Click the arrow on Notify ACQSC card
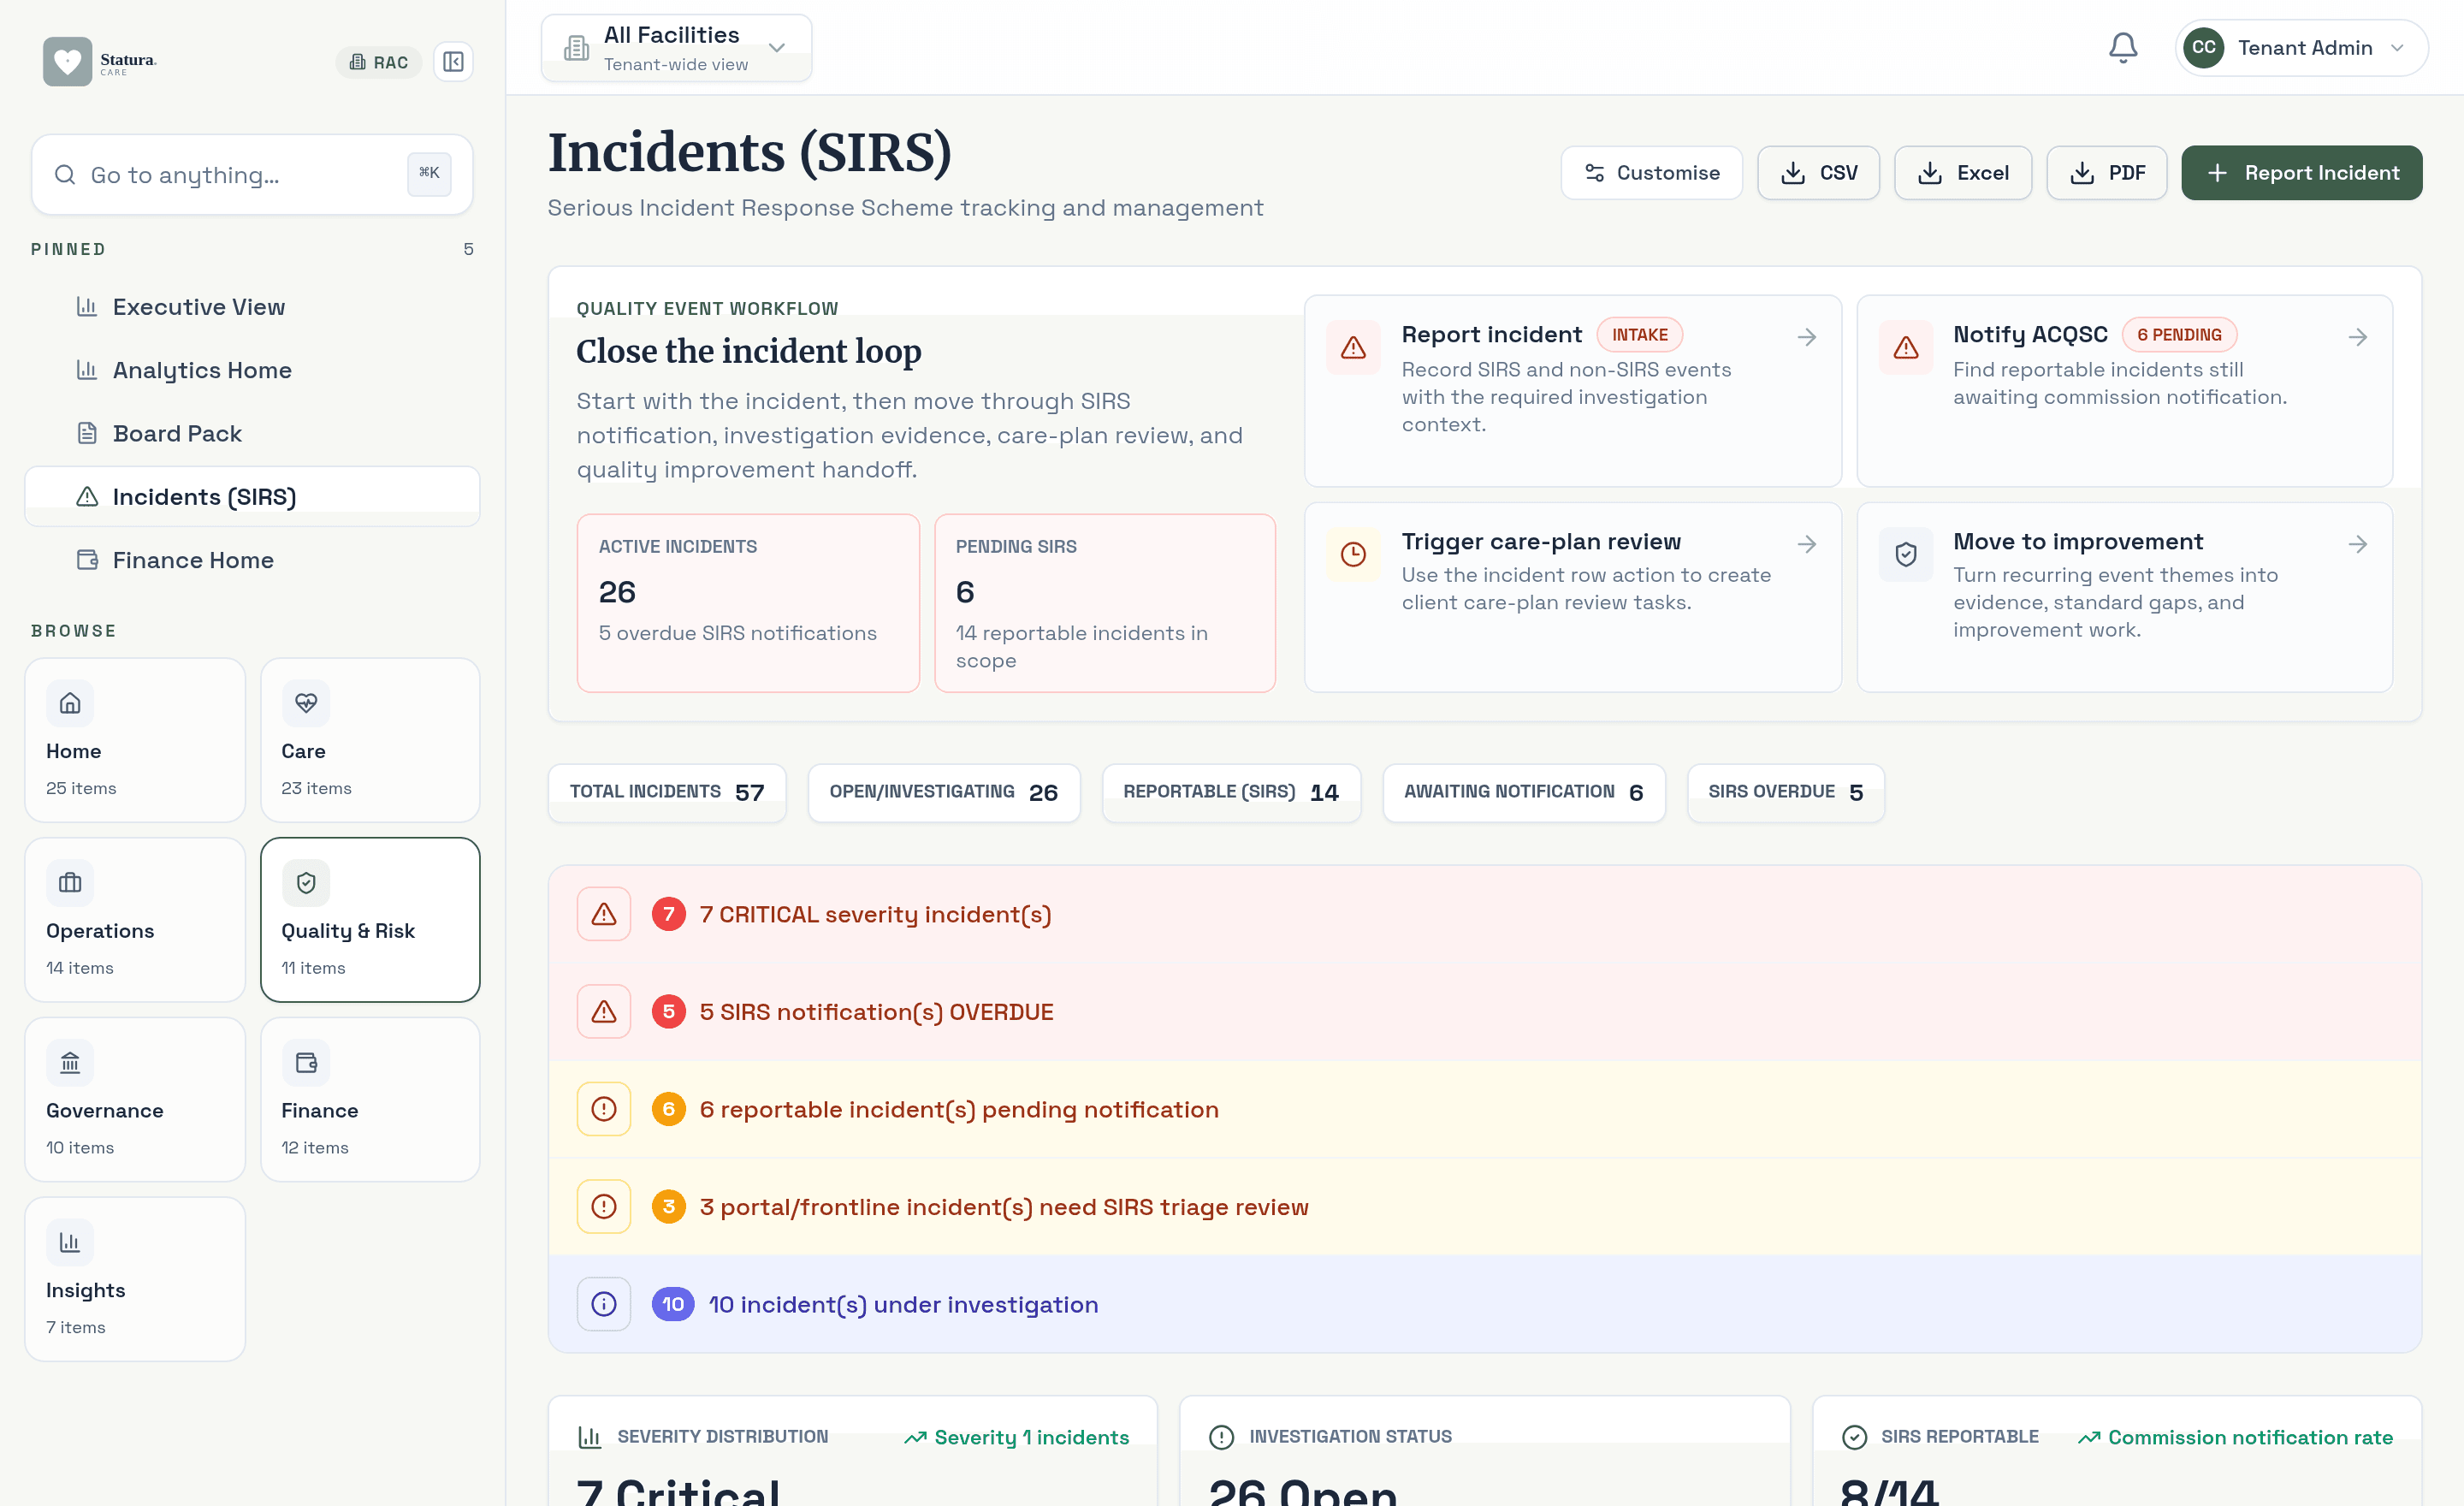2464x1506 pixels. pos(2358,337)
